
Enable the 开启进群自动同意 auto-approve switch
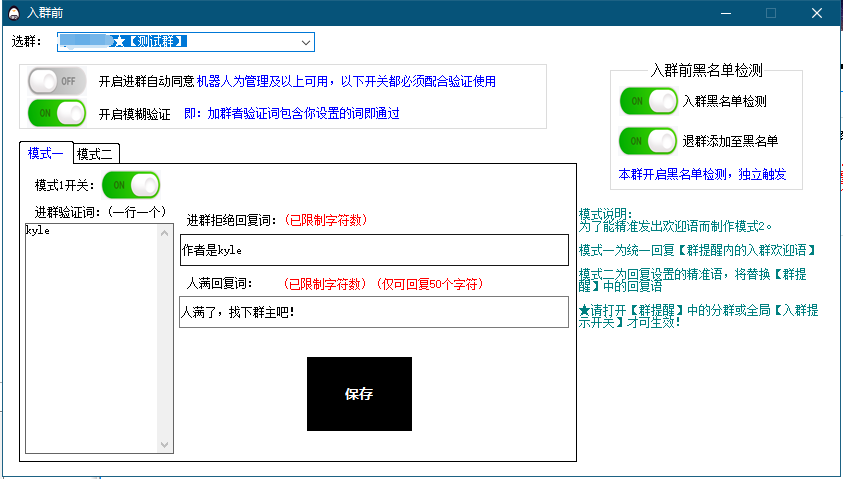[x=56, y=81]
